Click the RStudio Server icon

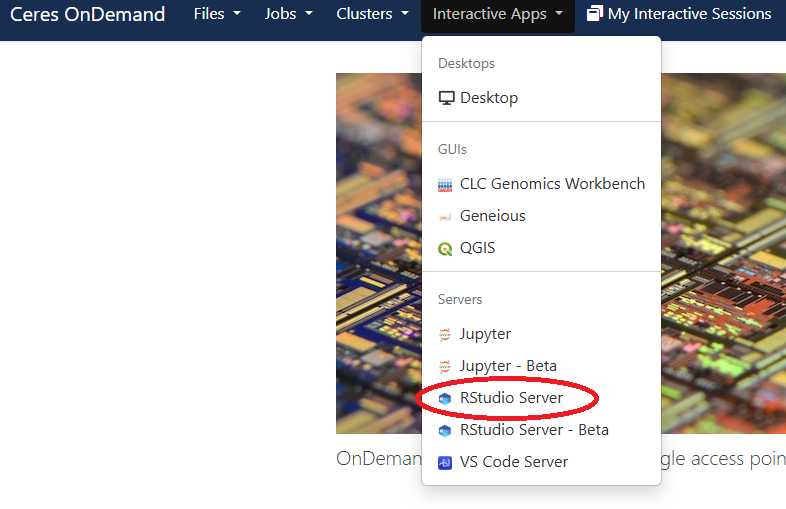445,399
